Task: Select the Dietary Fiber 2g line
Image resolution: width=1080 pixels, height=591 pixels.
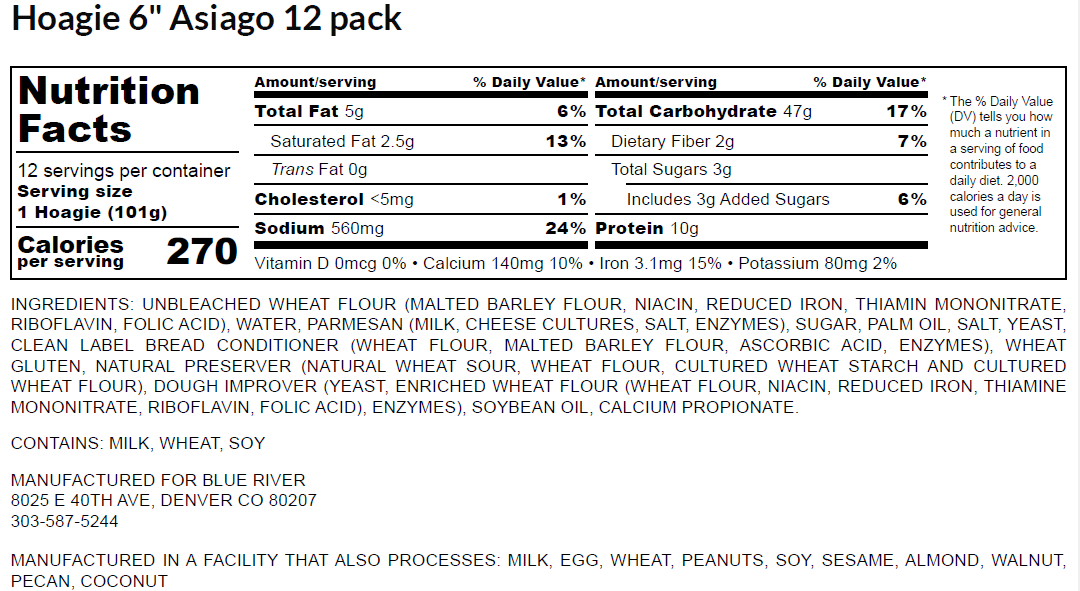Action: [x=672, y=142]
